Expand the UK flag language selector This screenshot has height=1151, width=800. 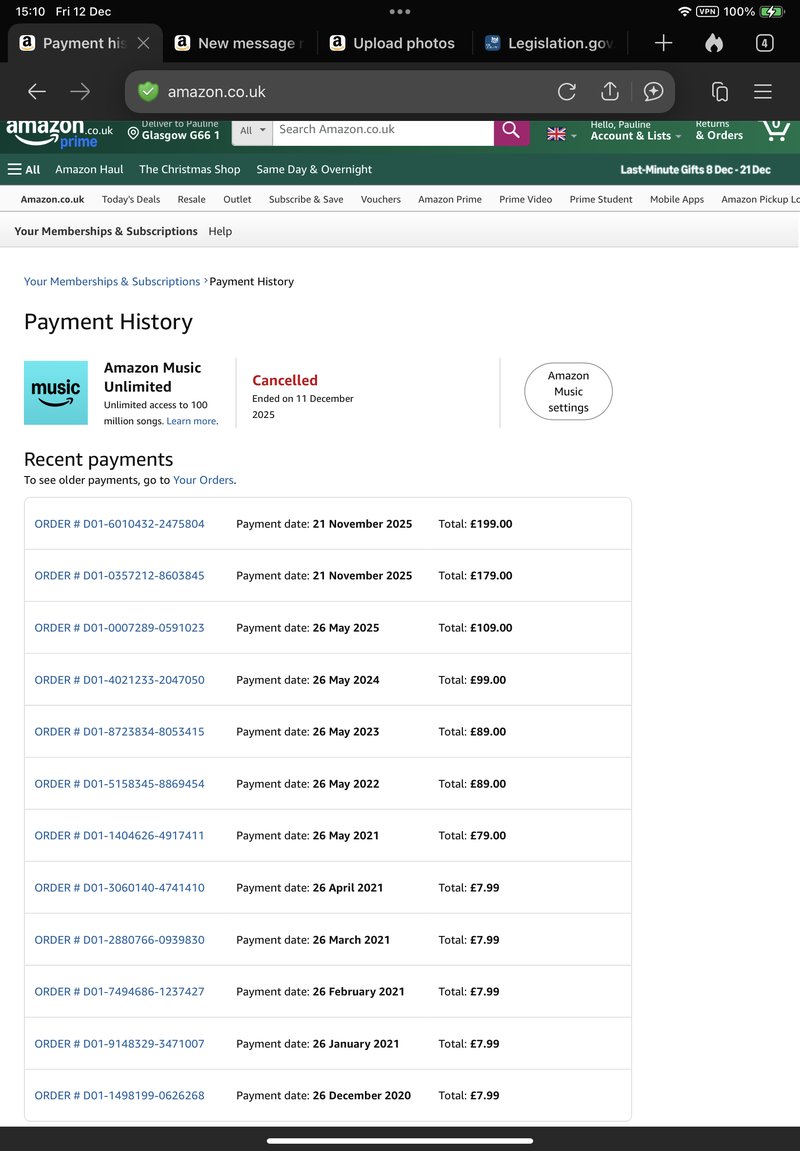point(561,134)
